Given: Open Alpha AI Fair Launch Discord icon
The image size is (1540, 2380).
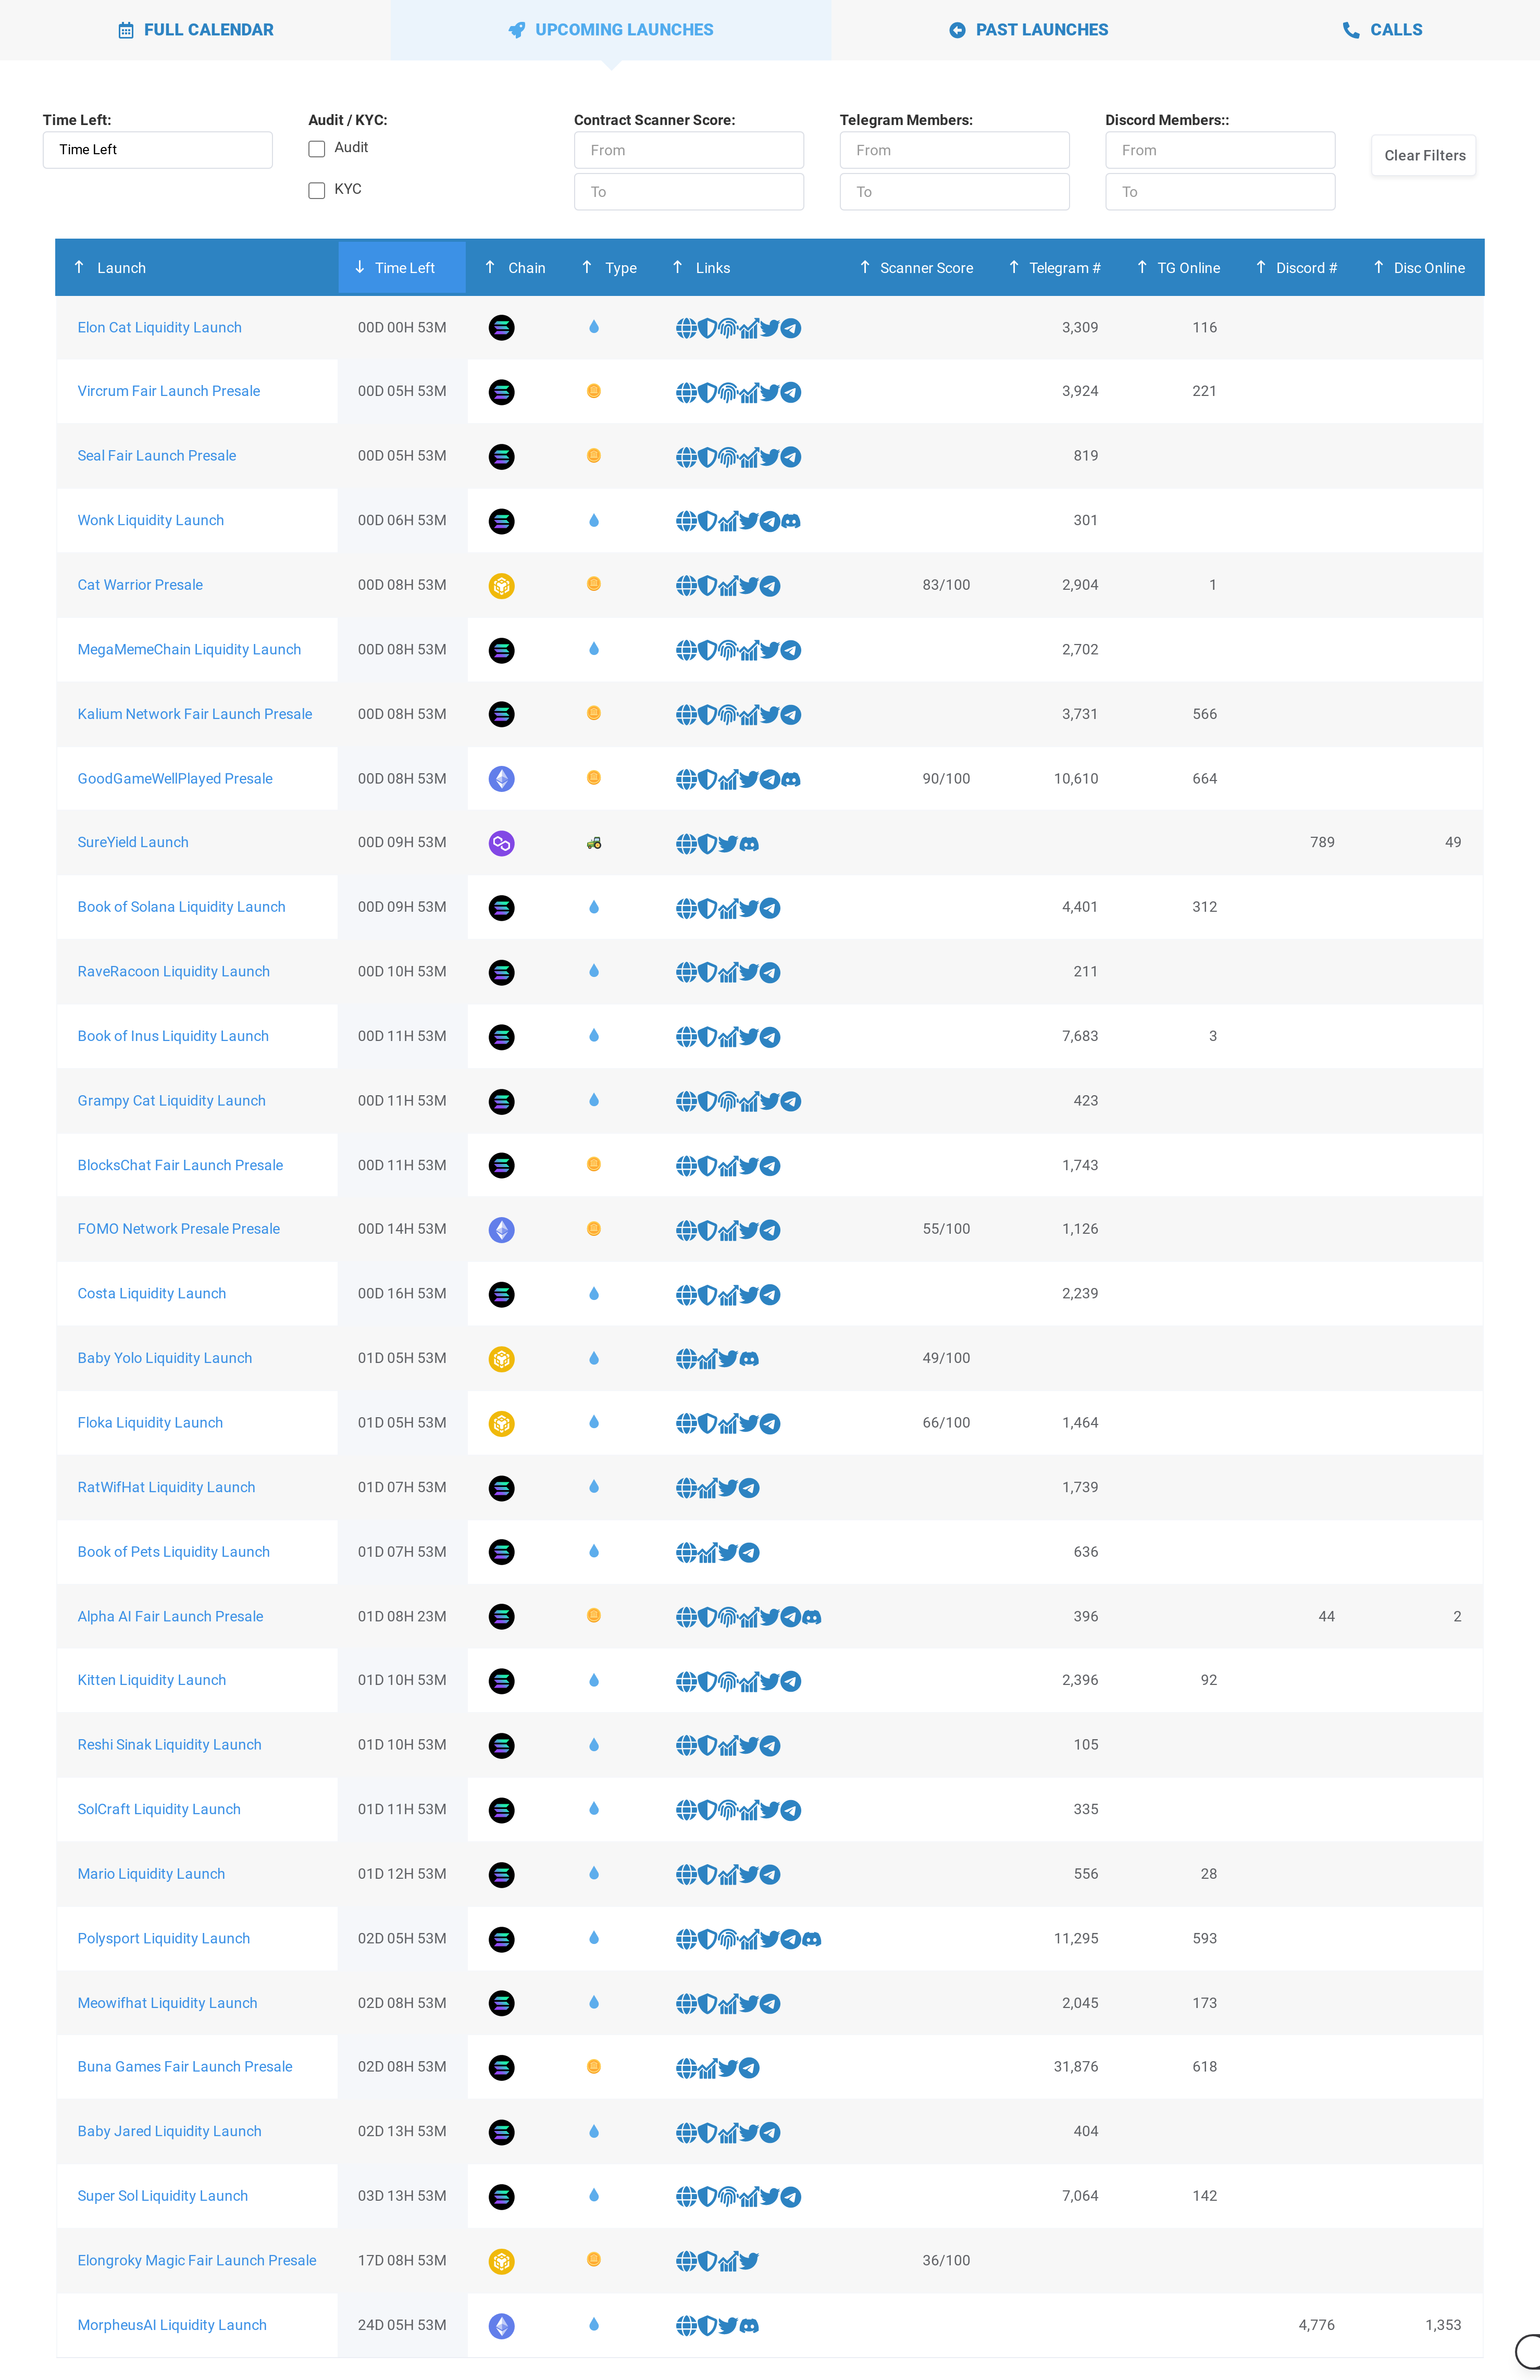Looking at the screenshot, I should tap(812, 1617).
